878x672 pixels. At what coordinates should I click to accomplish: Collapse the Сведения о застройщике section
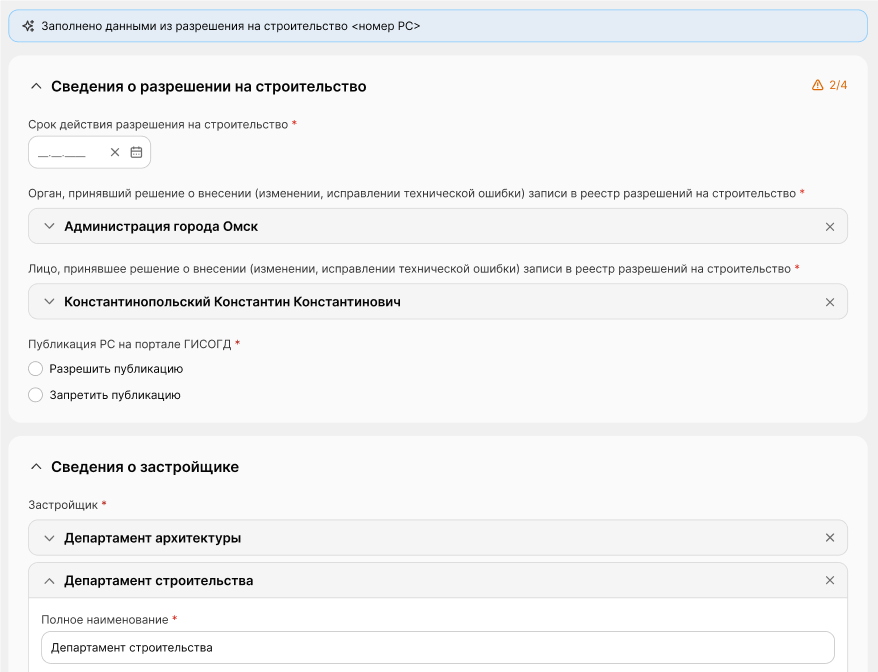point(36,466)
